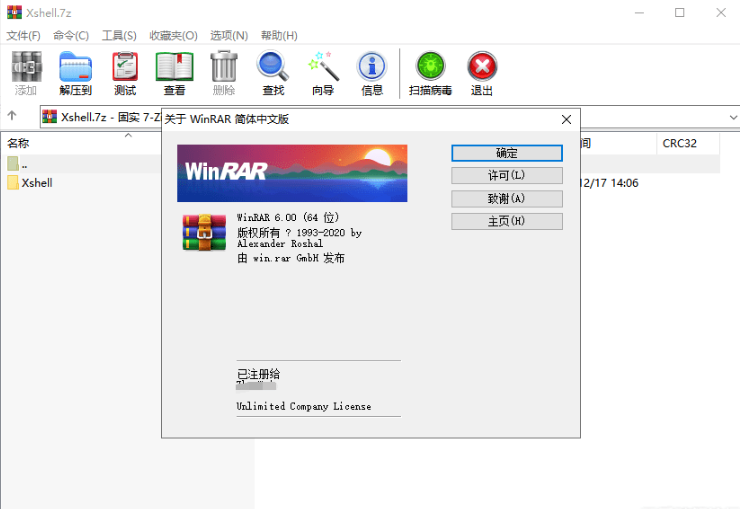
Task: Click the '已注册给' registered-to label
Action: pyautogui.click(x=258, y=374)
